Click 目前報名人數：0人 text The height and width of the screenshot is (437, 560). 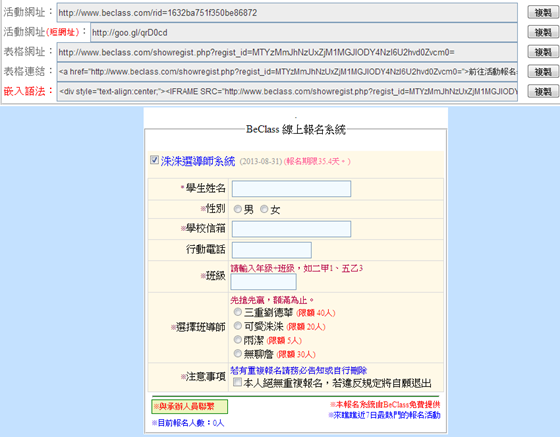pyautogui.click(x=188, y=423)
